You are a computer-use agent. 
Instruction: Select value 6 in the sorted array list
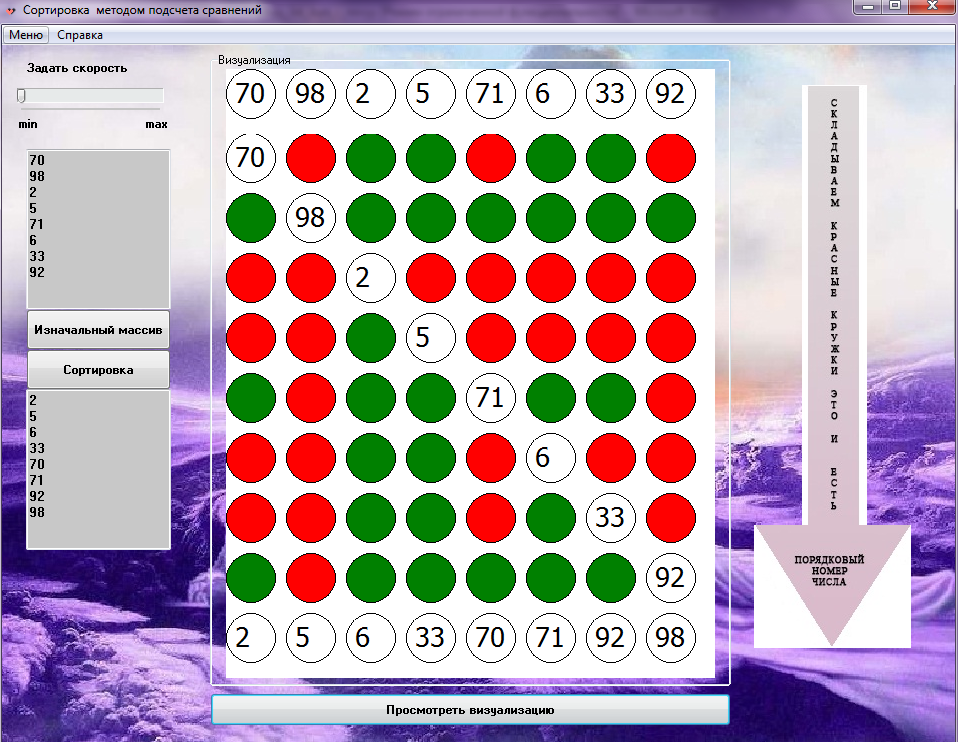33,433
